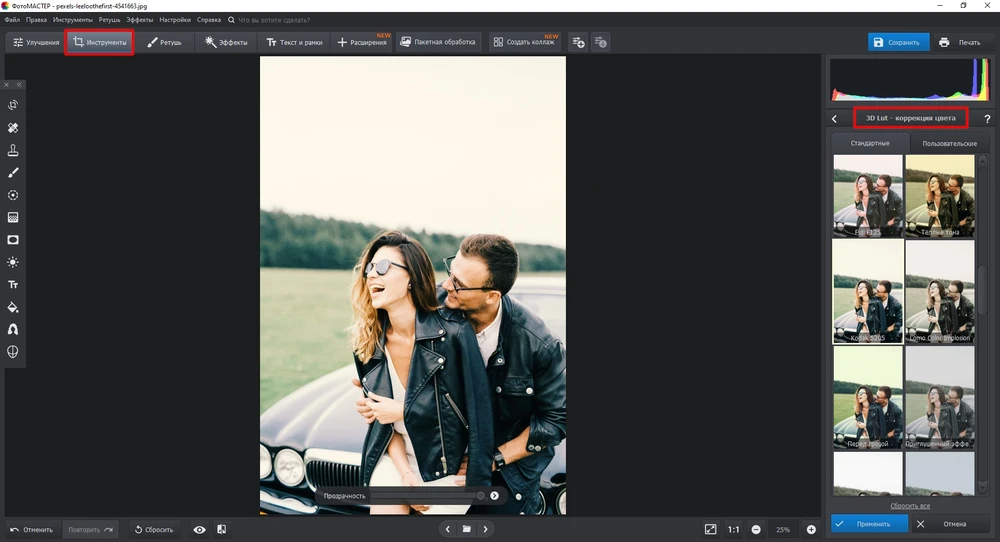Click the Сбросить все link
This screenshot has height=542, width=1000.
pyautogui.click(x=910, y=506)
